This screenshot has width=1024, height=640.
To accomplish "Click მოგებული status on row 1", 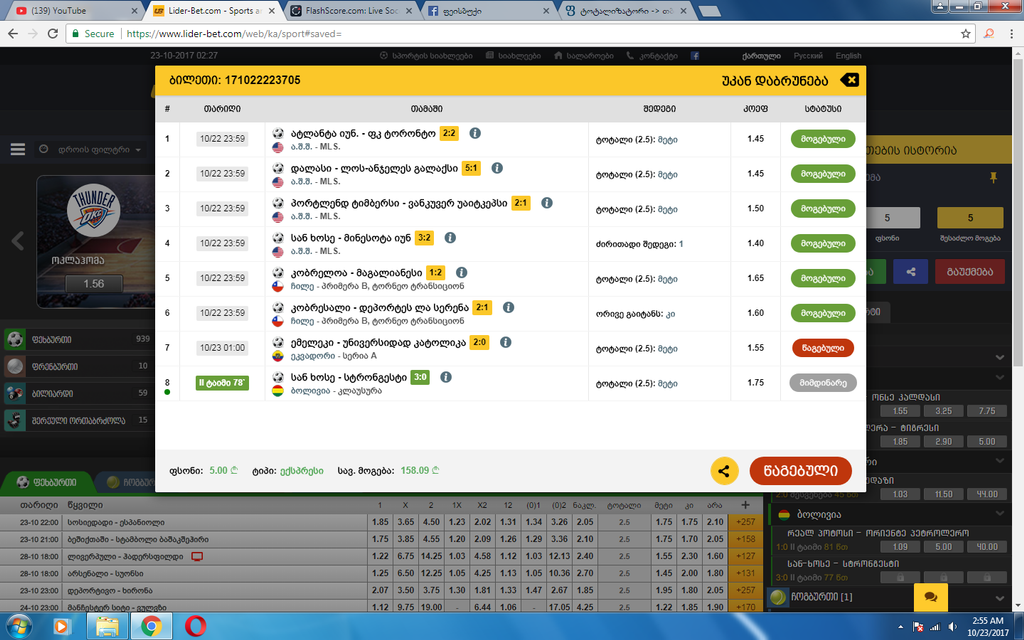I will click(x=823, y=138).
